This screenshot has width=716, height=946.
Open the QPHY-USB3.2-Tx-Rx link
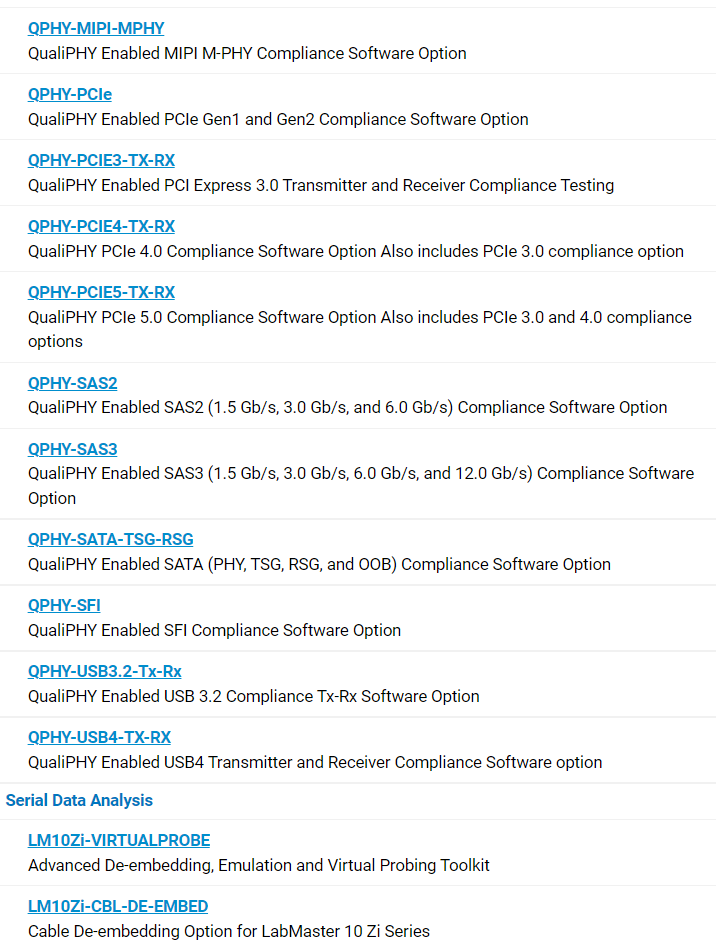104,671
